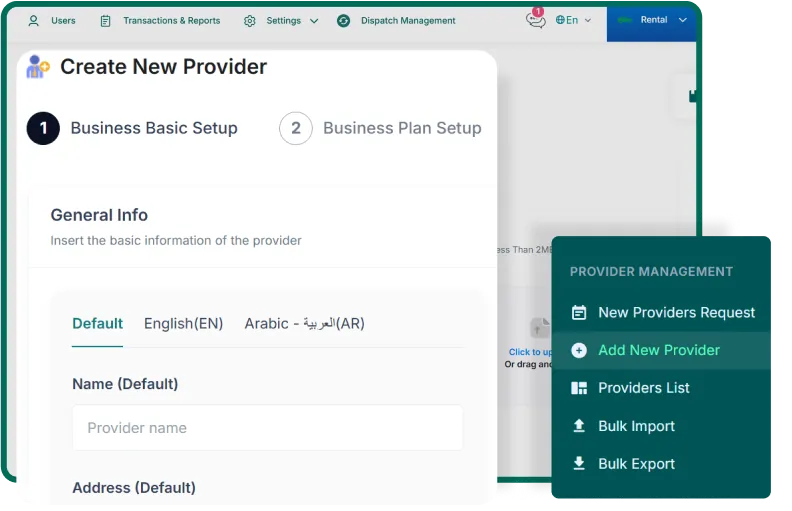Click the Bulk Import upload icon
792x511 pixels.
click(x=579, y=426)
